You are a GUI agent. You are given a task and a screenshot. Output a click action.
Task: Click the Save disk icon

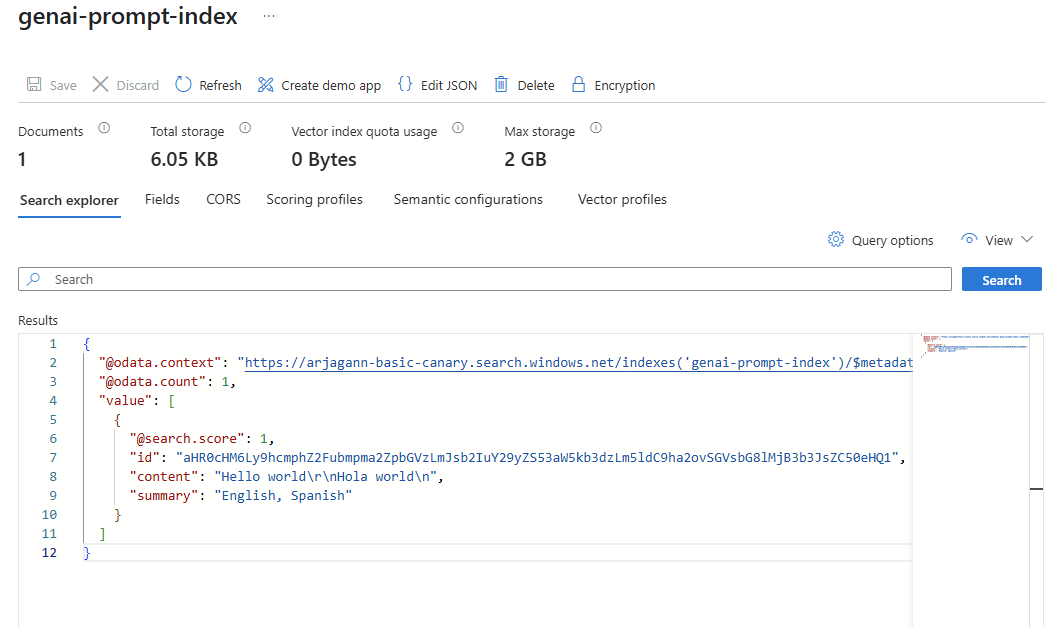click(34, 85)
